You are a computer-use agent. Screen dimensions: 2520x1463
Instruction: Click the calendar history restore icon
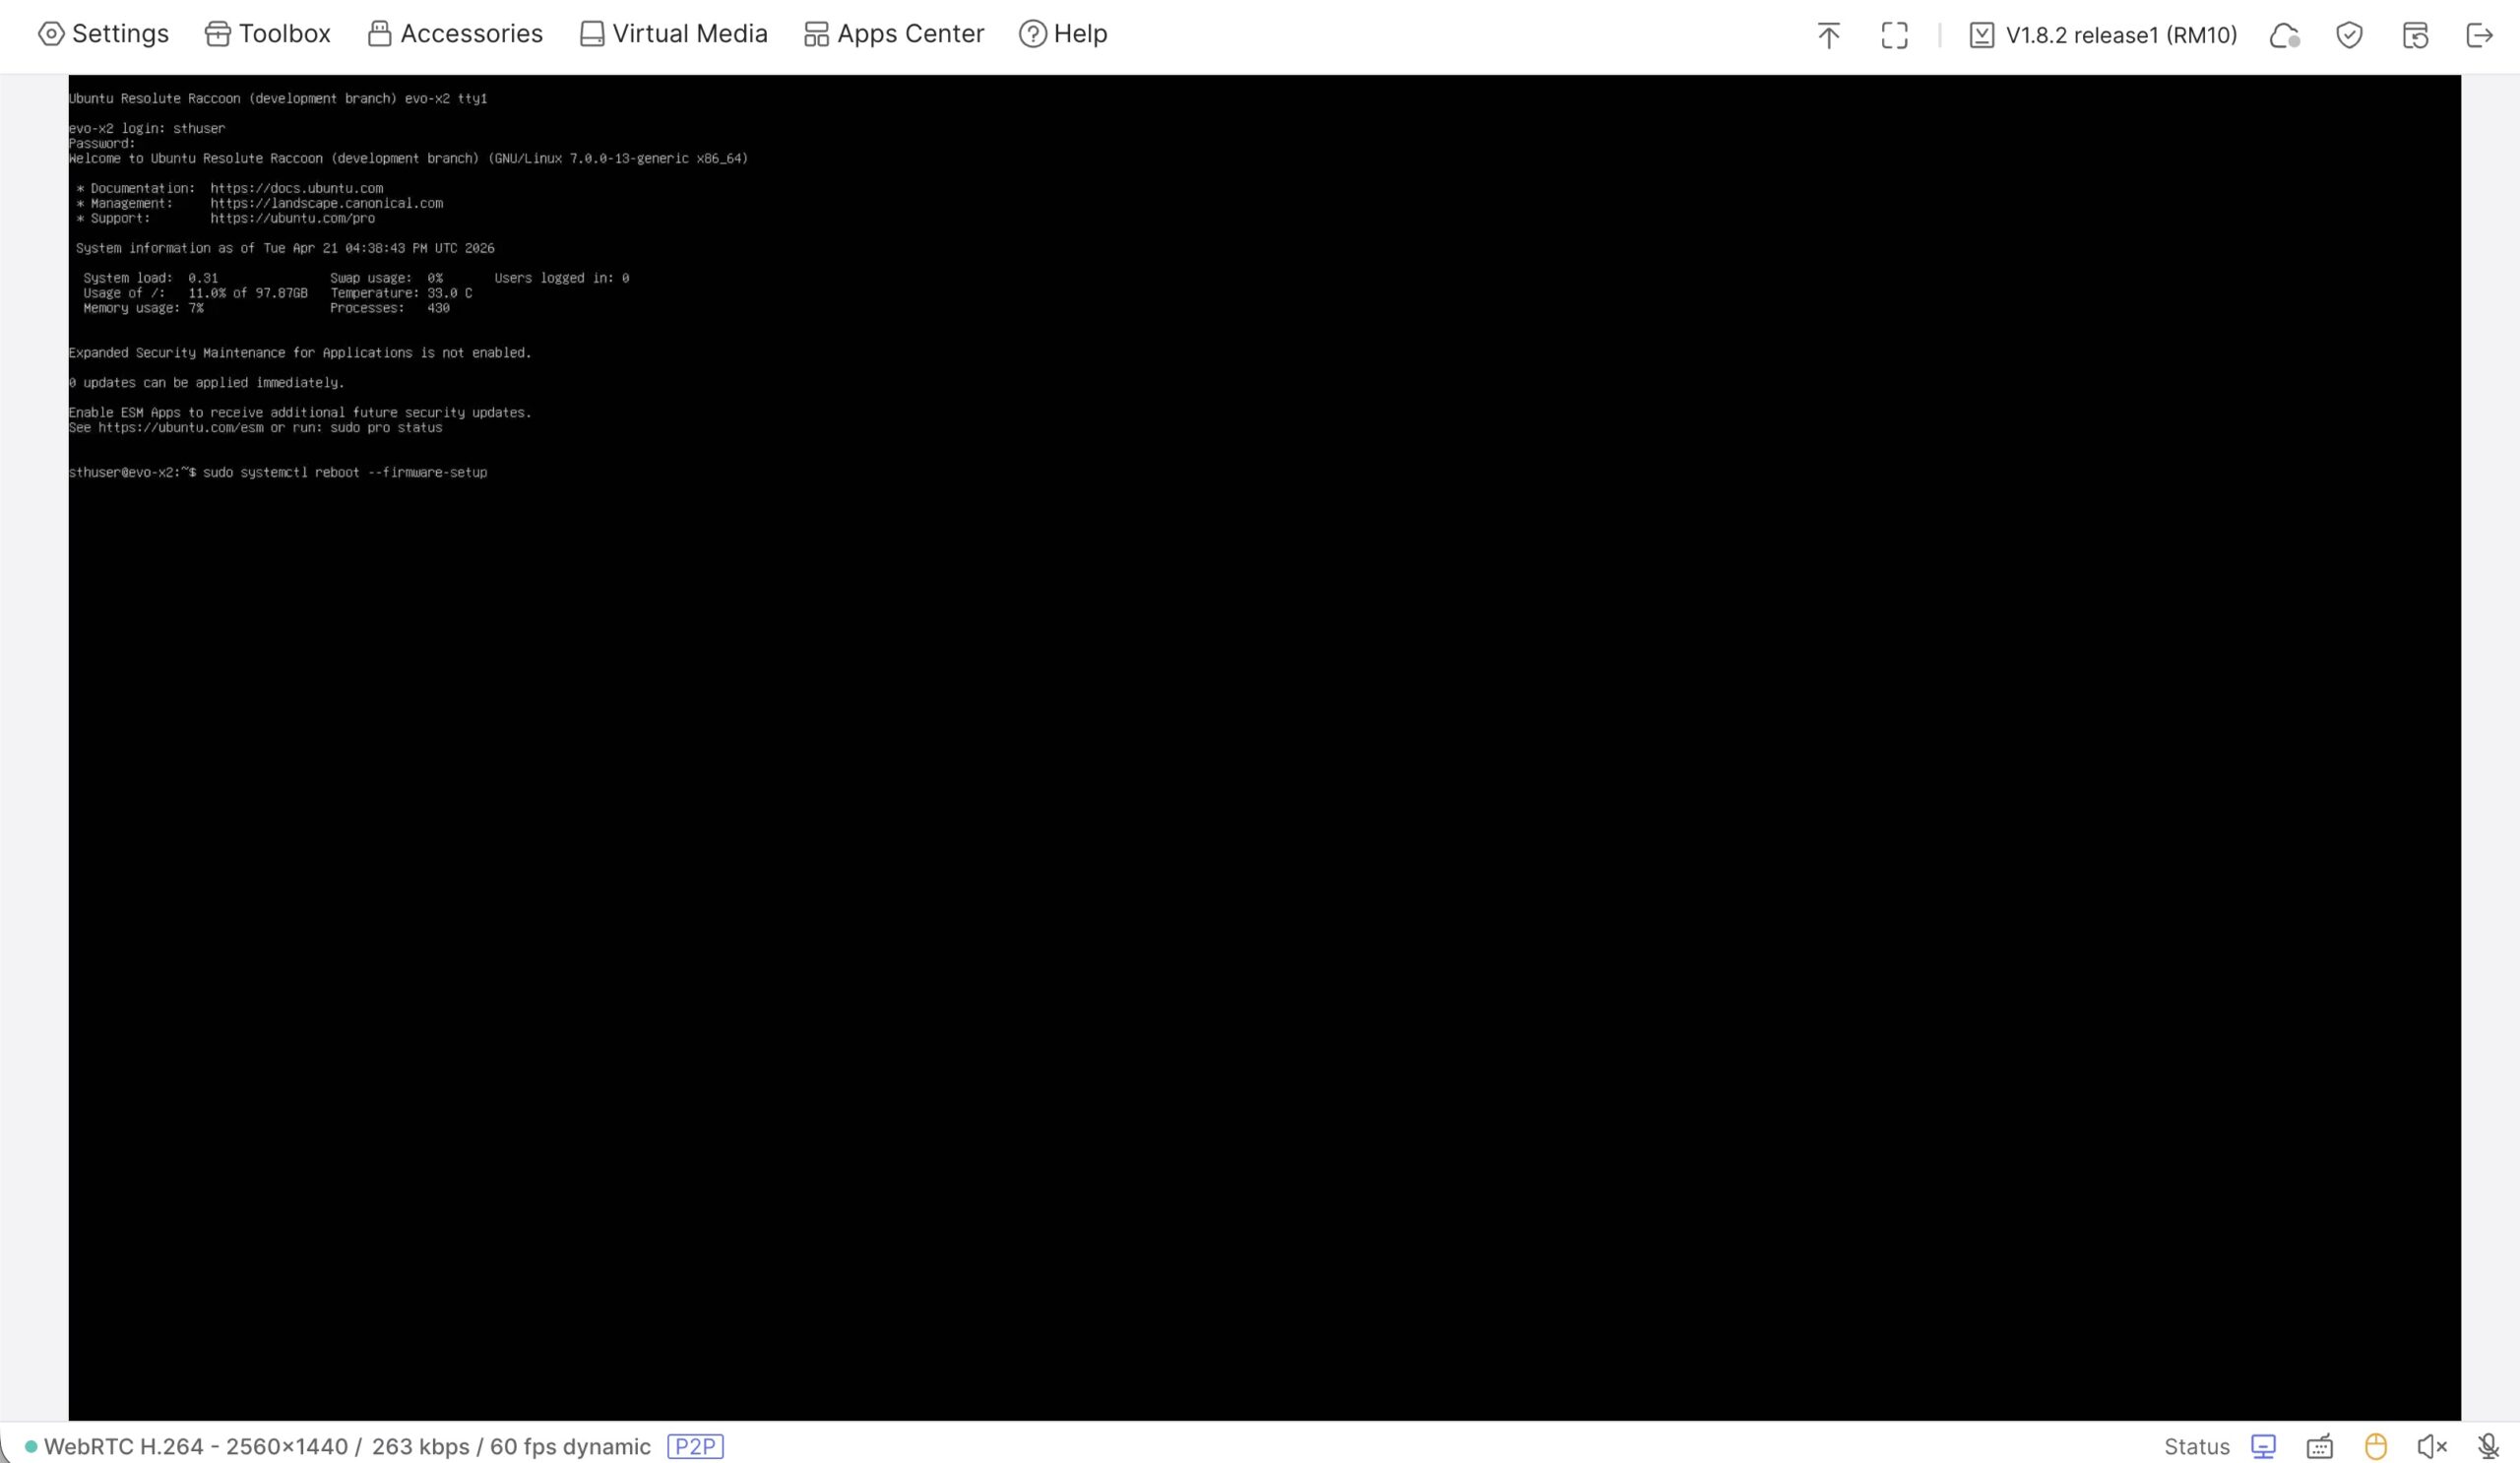[2415, 36]
